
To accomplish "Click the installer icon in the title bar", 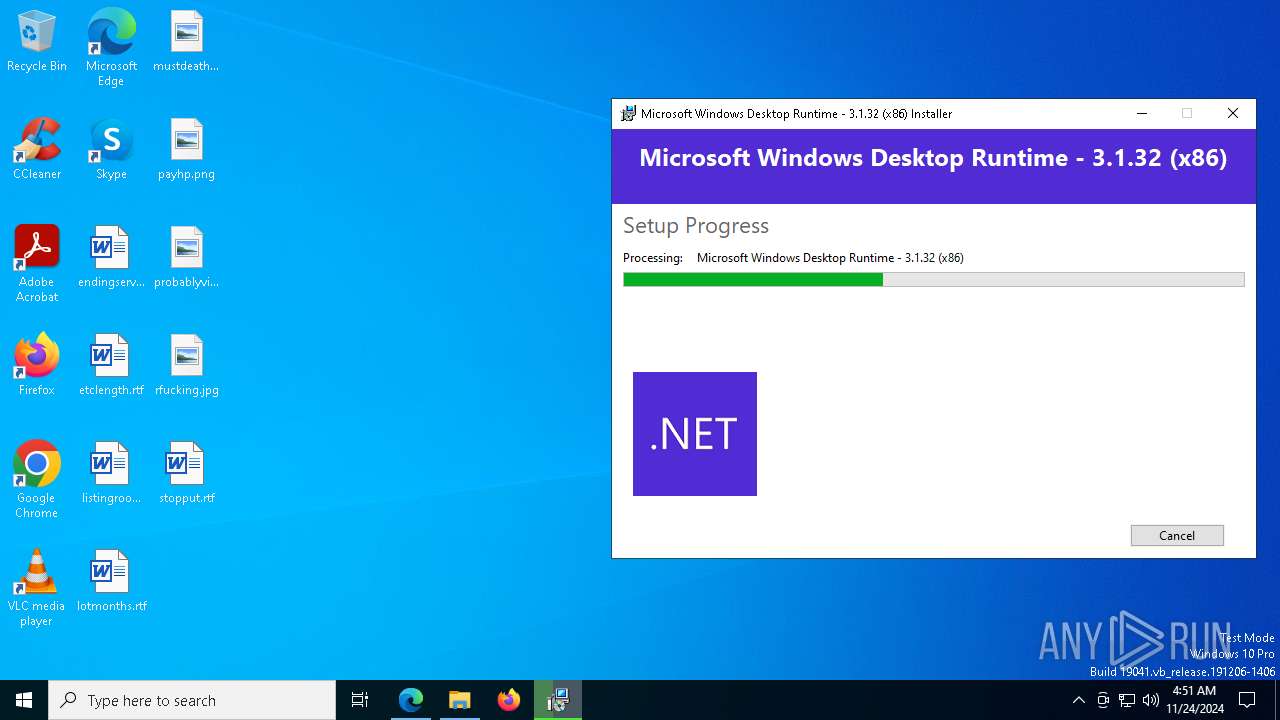I will pos(628,113).
